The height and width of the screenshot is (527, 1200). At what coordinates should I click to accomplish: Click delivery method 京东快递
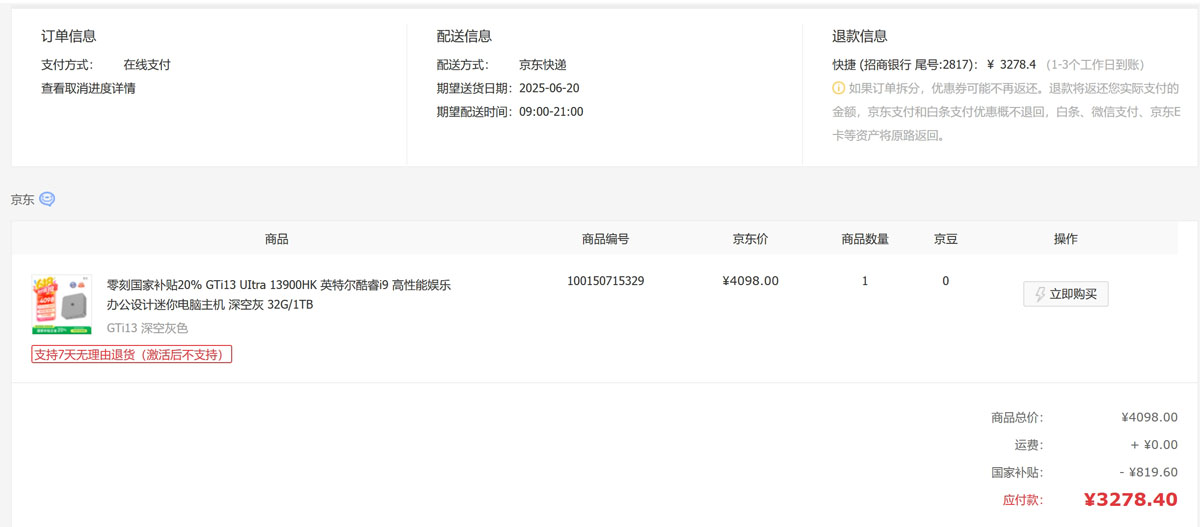pyautogui.click(x=542, y=64)
